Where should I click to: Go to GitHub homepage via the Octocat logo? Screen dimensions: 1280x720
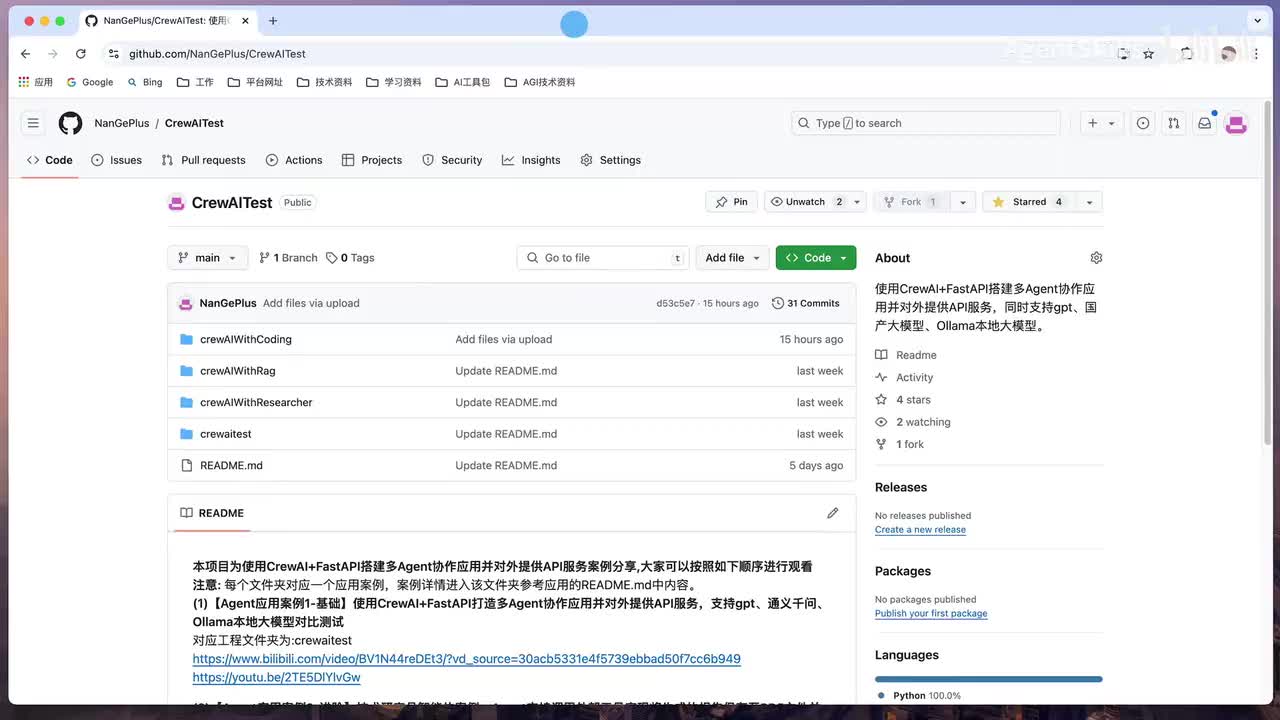(x=70, y=123)
